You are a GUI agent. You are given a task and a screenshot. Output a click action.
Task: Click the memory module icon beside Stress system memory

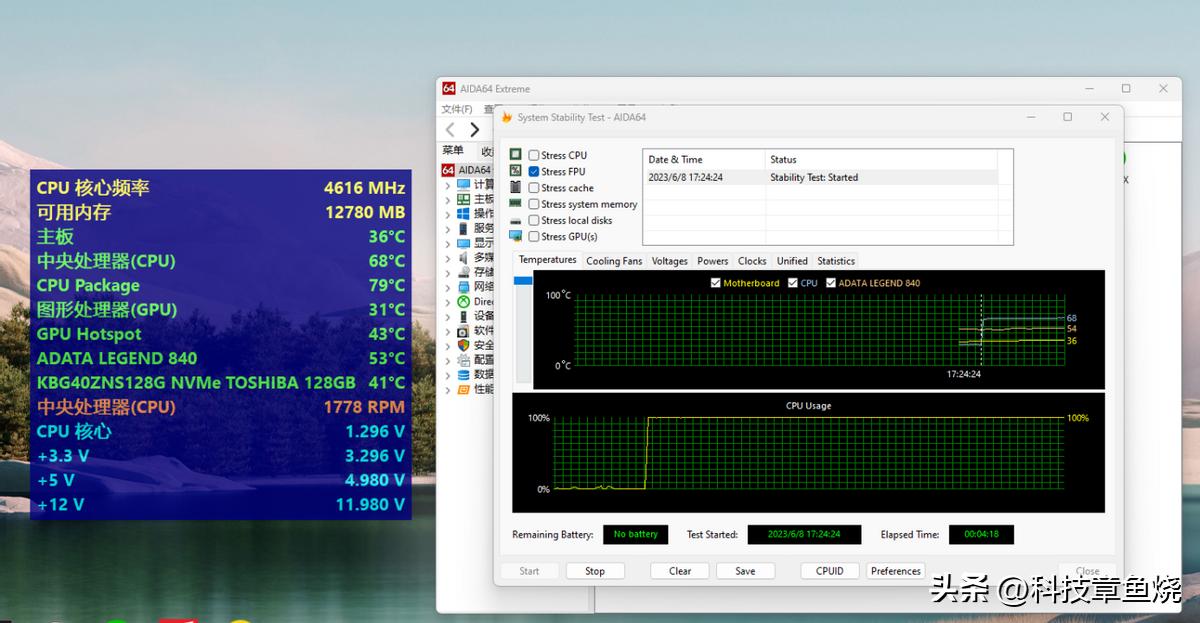click(516, 204)
